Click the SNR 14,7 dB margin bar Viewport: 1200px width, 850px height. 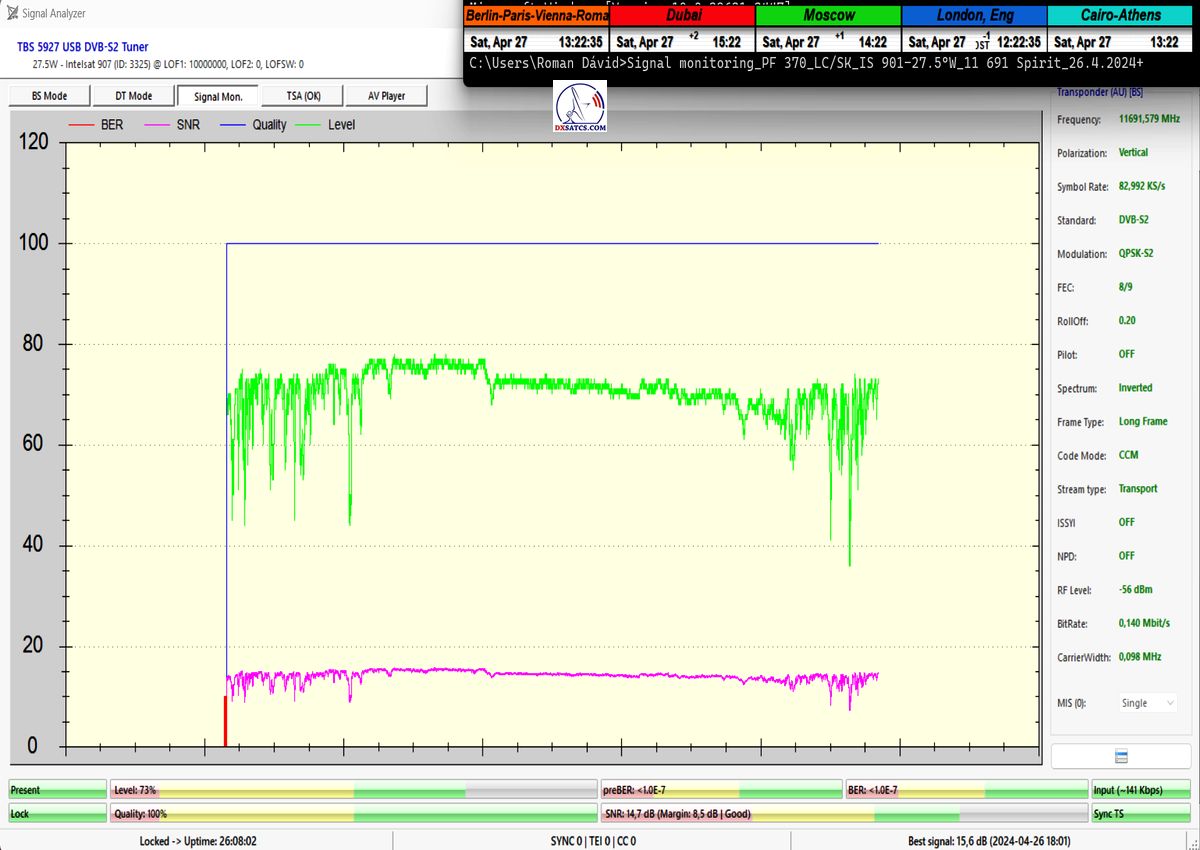click(843, 814)
